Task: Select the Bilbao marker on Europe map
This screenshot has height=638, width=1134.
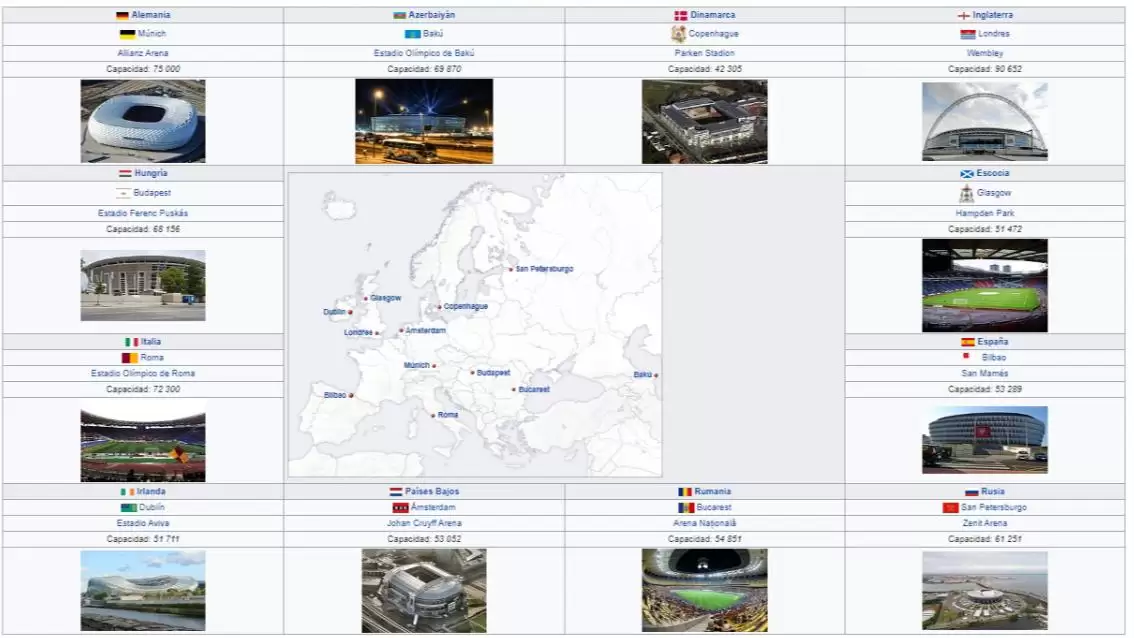Action: click(x=351, y=396)
